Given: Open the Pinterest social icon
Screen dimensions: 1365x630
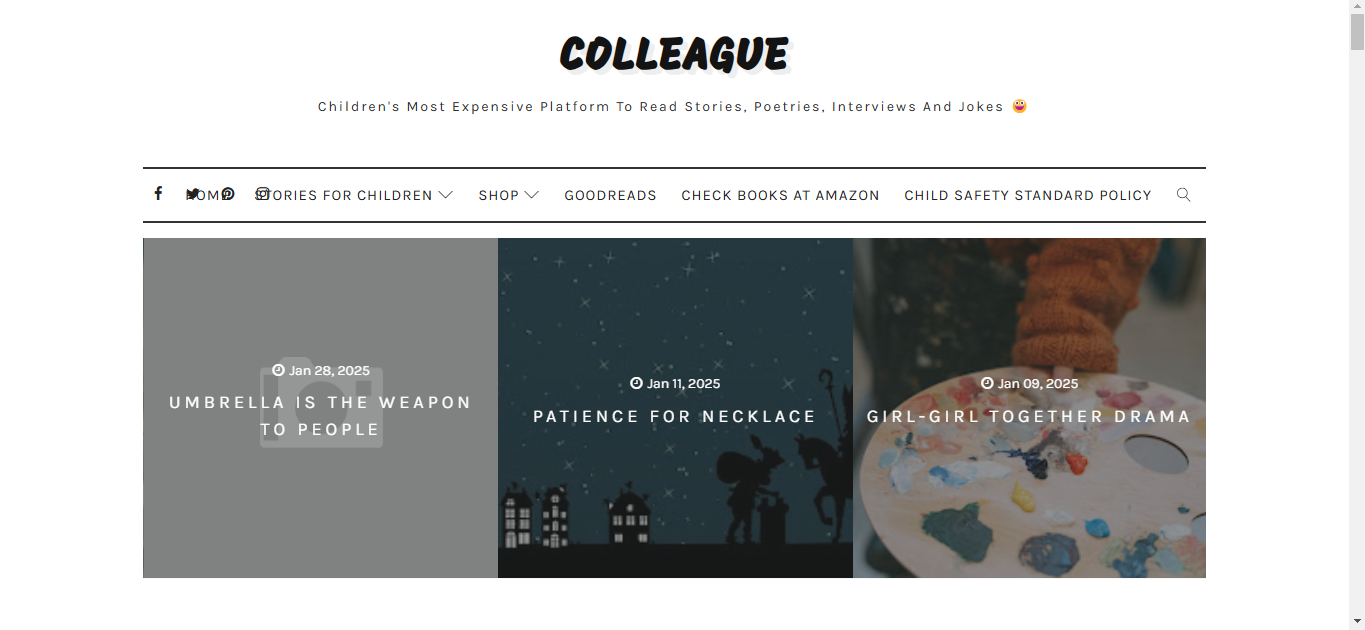Looking at the screenshot, I should (x=228, y=193).
